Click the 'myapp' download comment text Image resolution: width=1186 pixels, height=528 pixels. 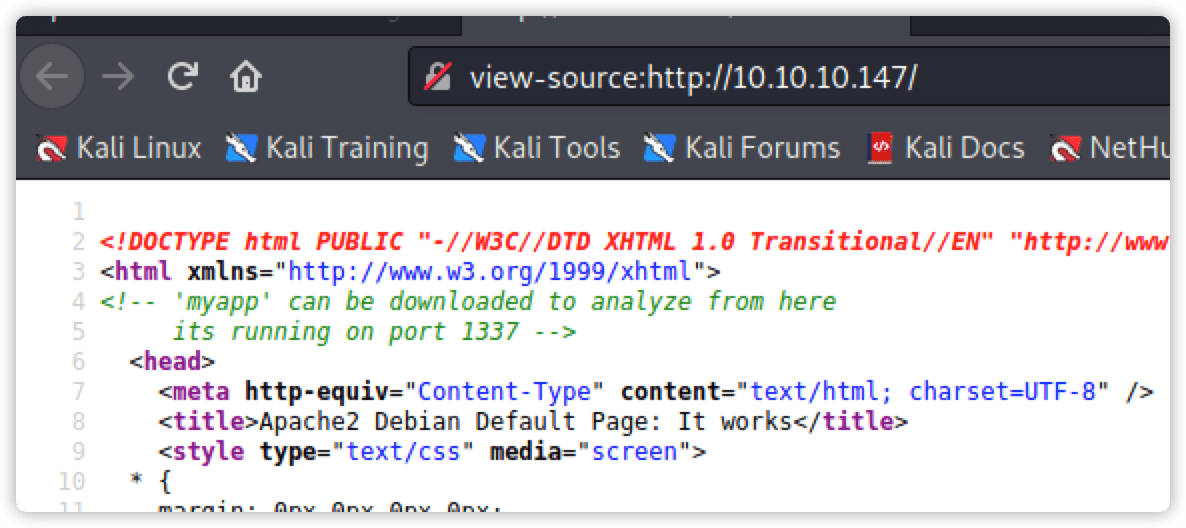[468, 301]
